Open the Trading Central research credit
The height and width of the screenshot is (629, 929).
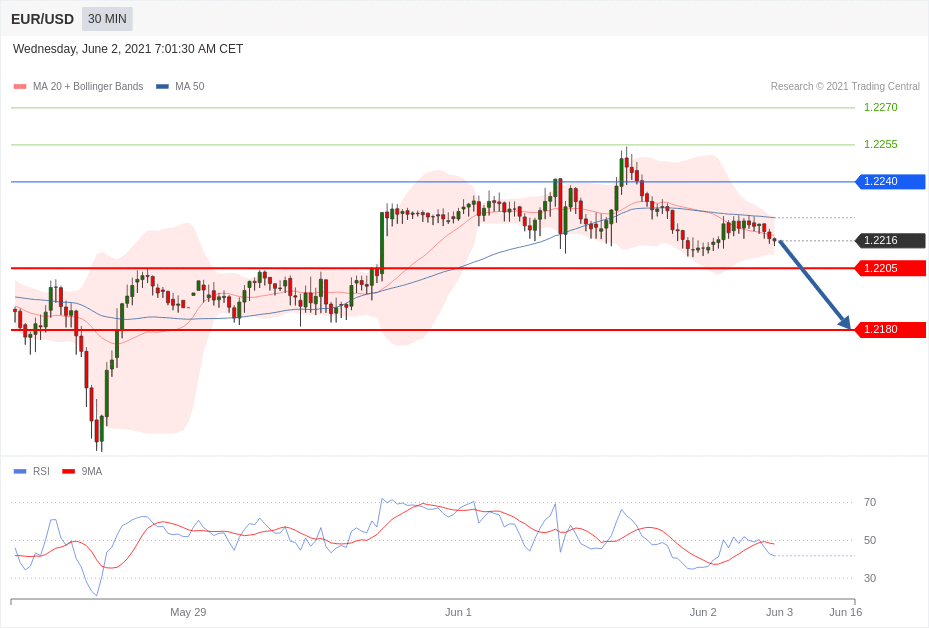coord(844,87)
